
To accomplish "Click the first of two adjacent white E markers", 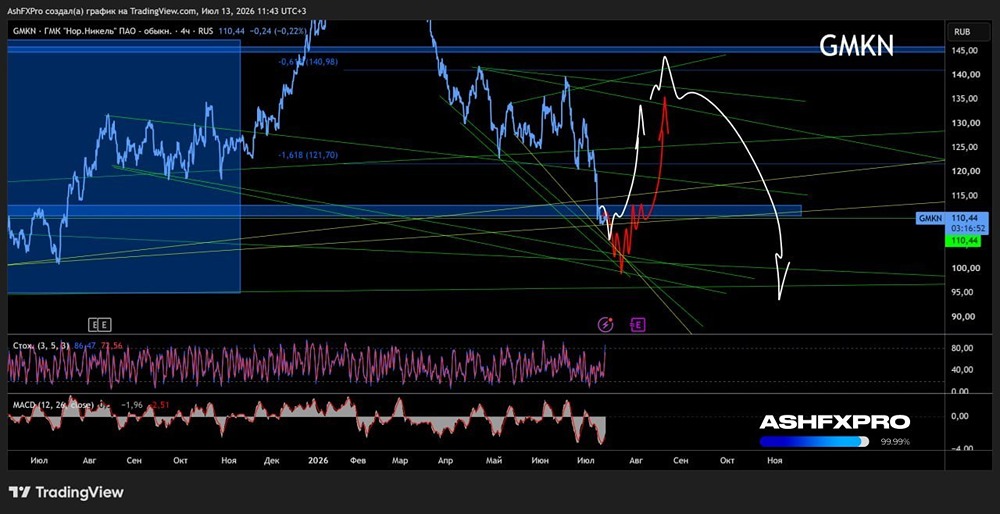I will coord(94,325).
